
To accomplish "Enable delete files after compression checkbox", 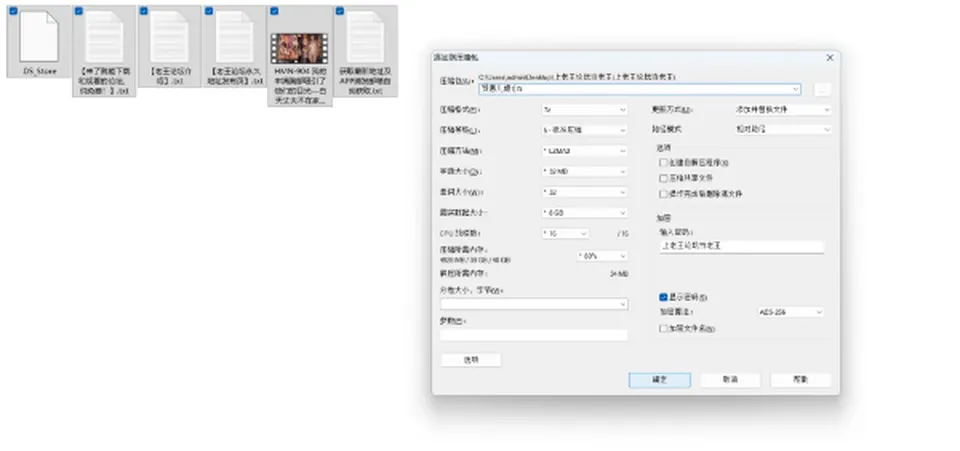I will point(663,193).
